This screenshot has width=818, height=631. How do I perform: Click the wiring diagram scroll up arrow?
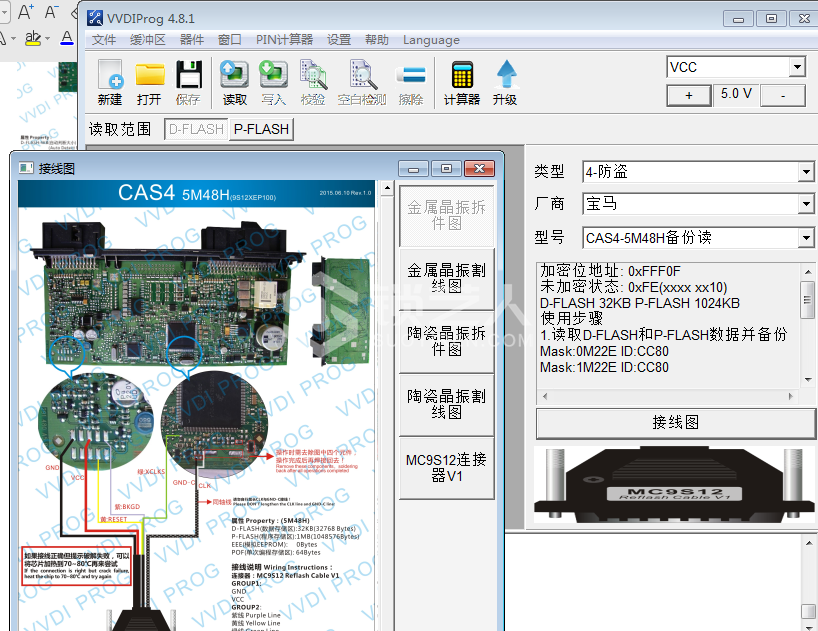point(387,188)
